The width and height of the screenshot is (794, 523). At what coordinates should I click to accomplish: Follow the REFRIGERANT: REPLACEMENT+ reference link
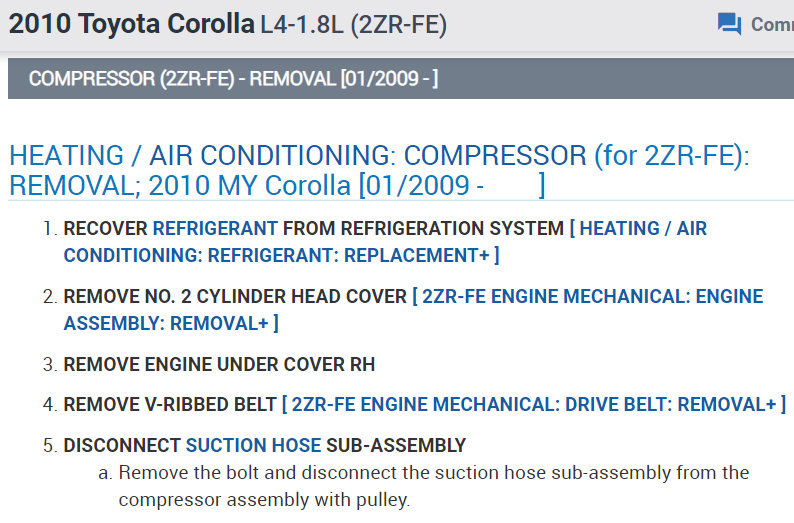coord(281,255)
